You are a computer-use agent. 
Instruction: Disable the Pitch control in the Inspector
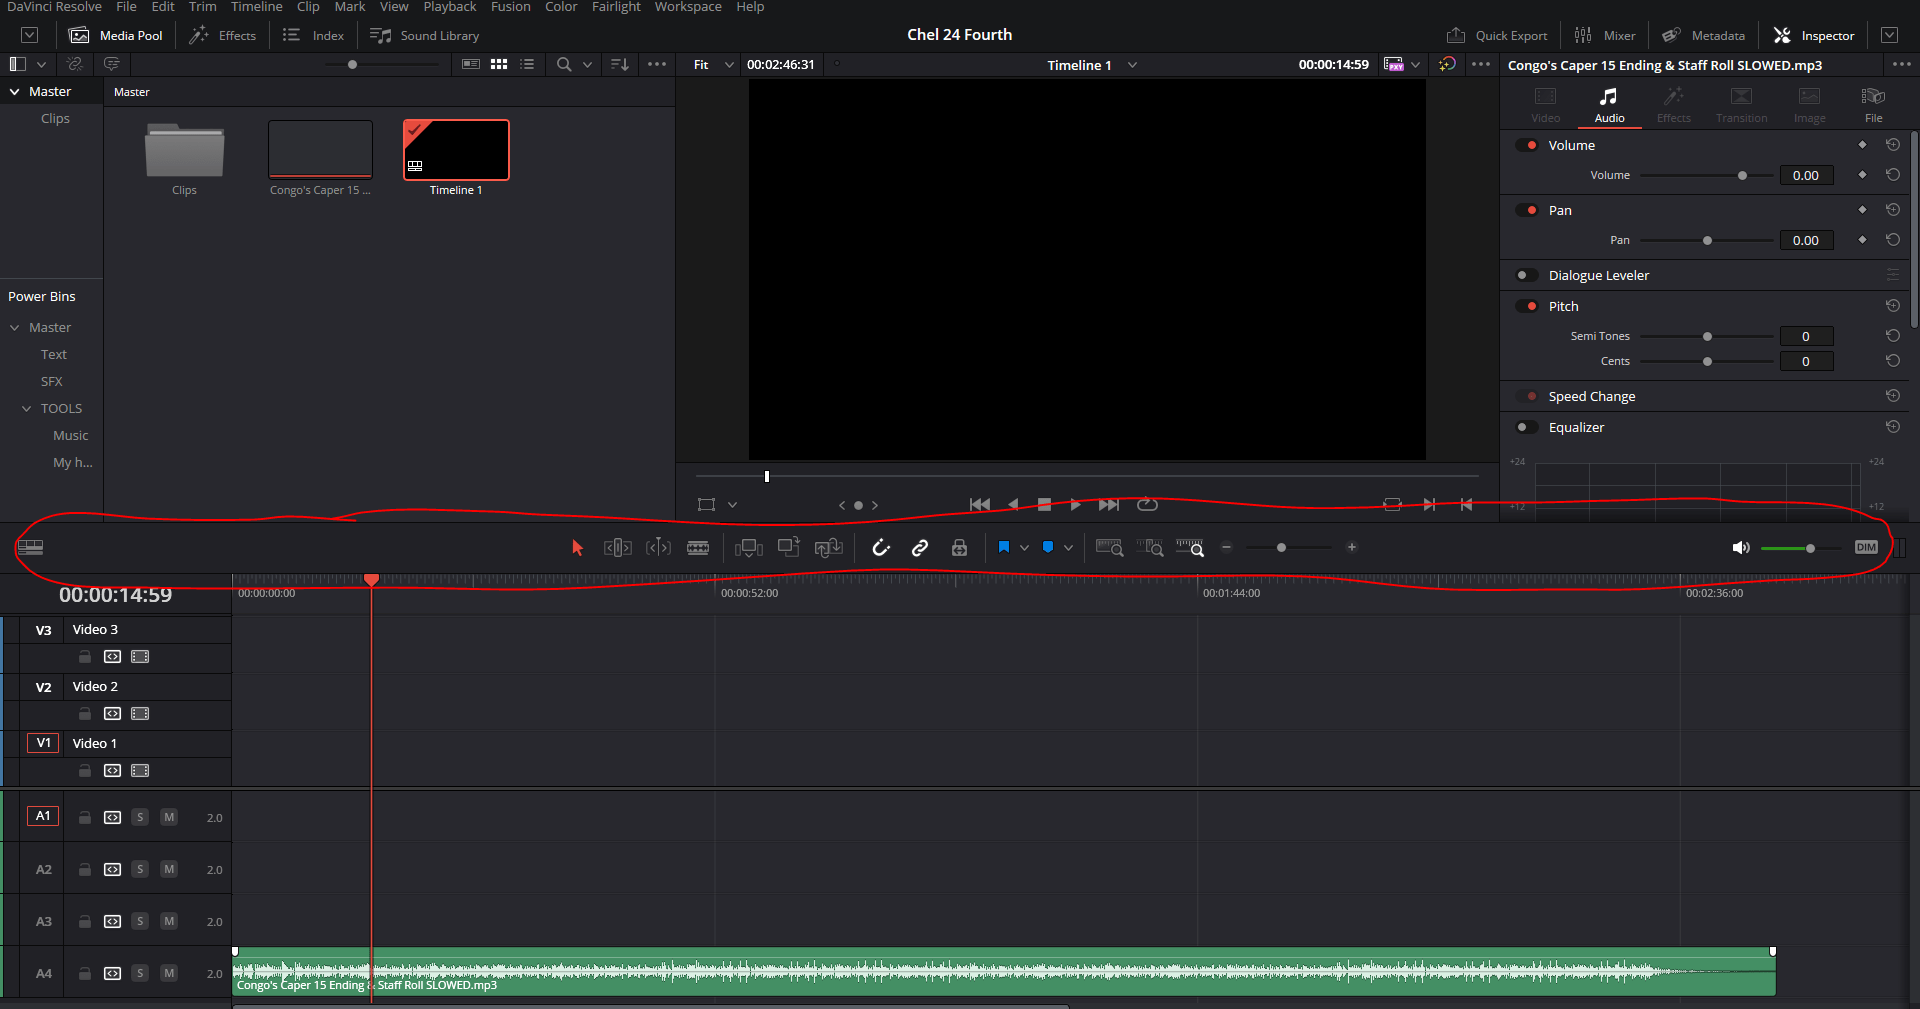(1528, 306)
